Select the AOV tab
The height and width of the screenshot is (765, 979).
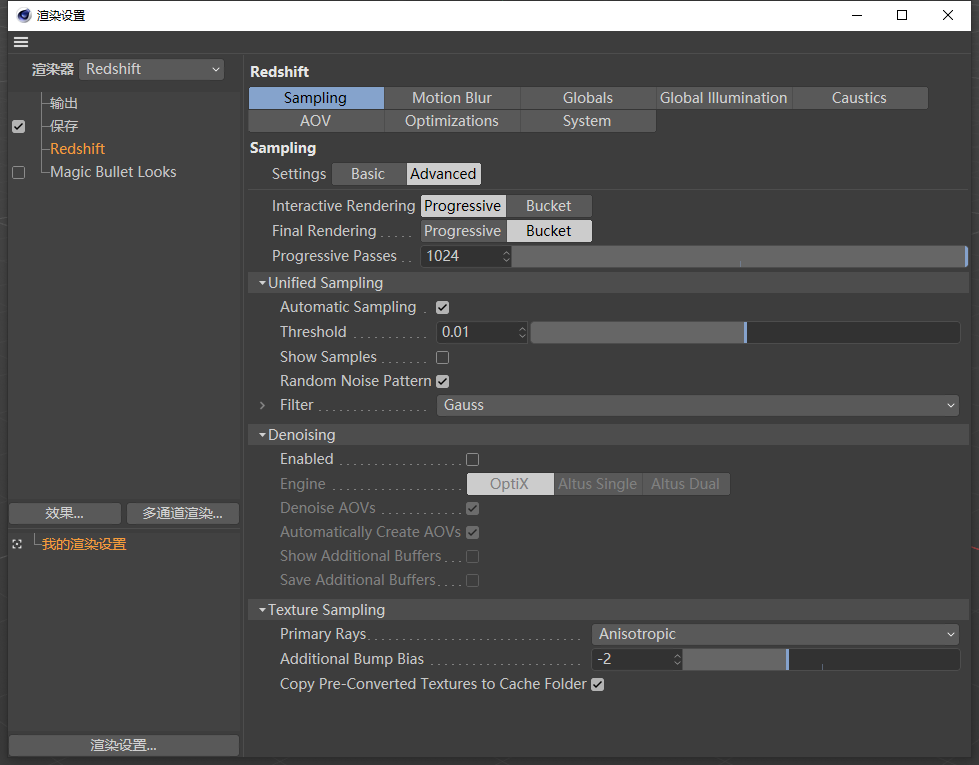coord(315,121)
